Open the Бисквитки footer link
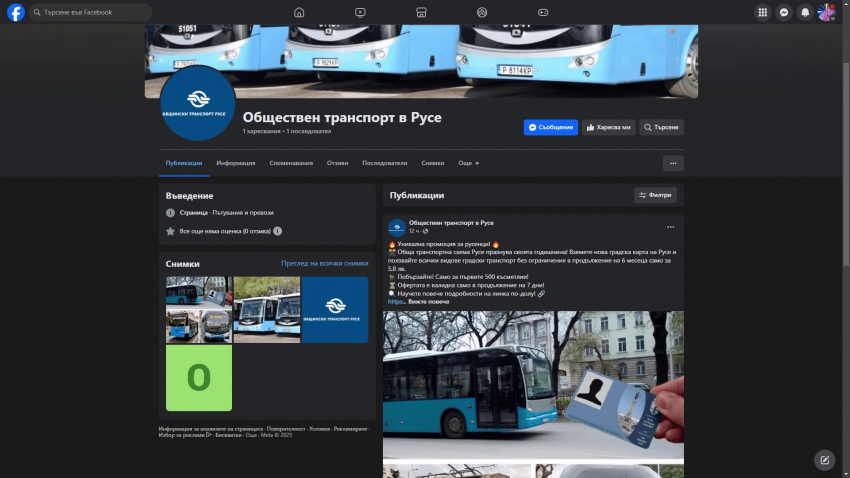The image size is (850, 478). [228, 435]
